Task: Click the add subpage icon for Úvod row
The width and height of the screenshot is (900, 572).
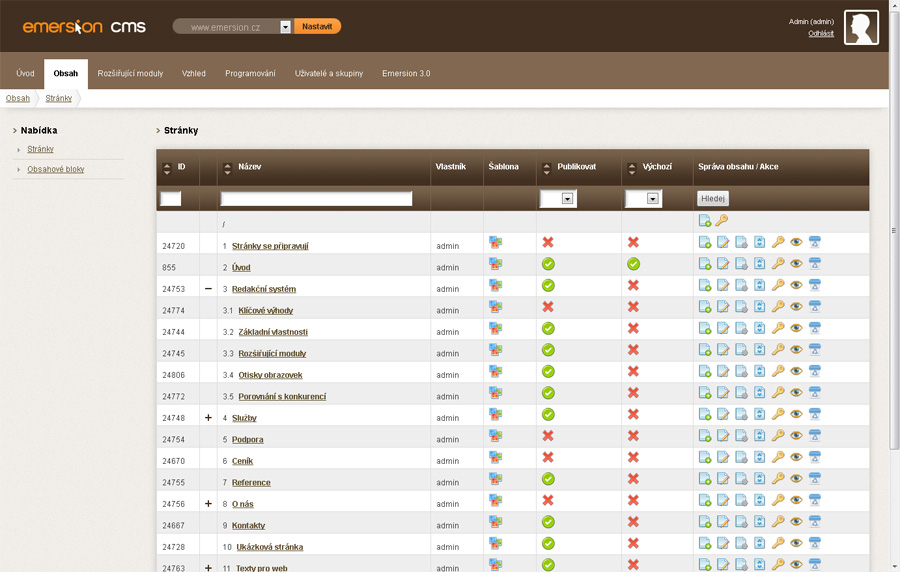Action: click(704, 265)
